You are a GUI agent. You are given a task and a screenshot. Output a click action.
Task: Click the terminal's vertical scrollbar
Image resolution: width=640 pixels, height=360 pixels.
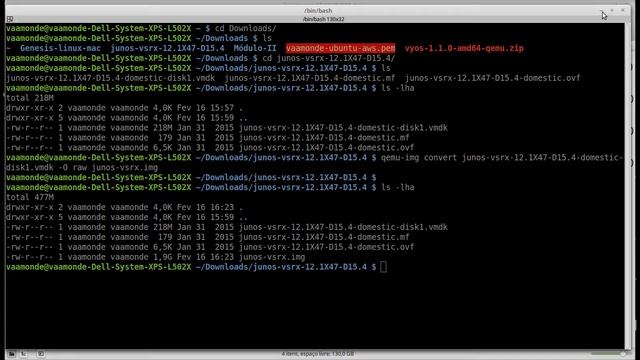[x=627, y=186]
